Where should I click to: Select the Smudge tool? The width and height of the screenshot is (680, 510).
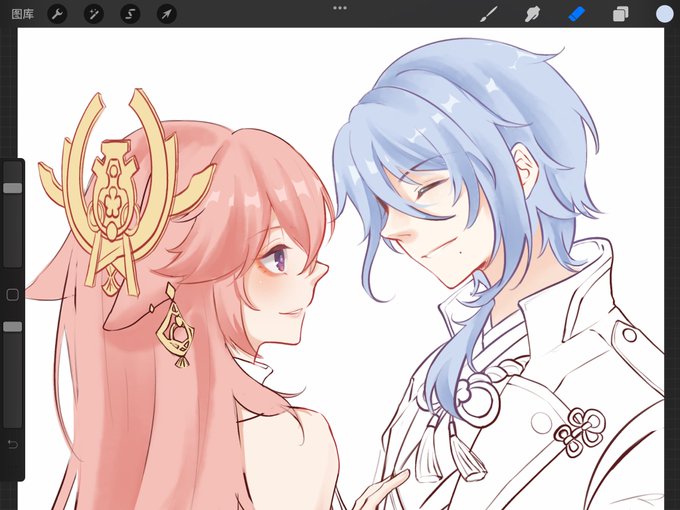pos(532,14)
